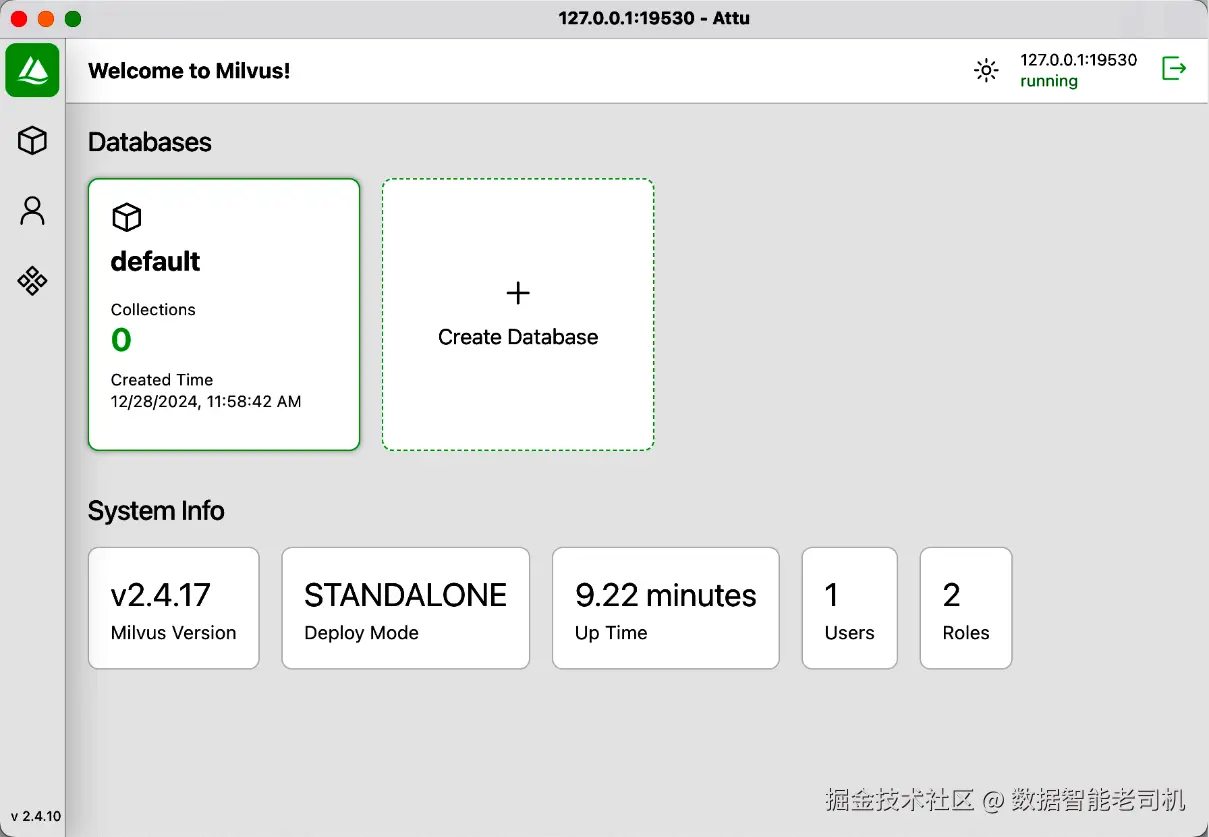Click the Welcome to Milvus! heading
The width and height of the screenshot is (1209, 837).
pyautogui.click(x=189, y=71)
